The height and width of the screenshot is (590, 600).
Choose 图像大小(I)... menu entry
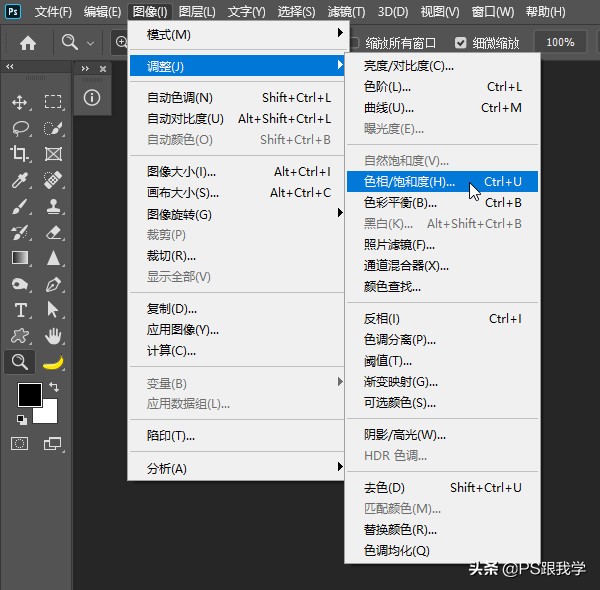237,171
